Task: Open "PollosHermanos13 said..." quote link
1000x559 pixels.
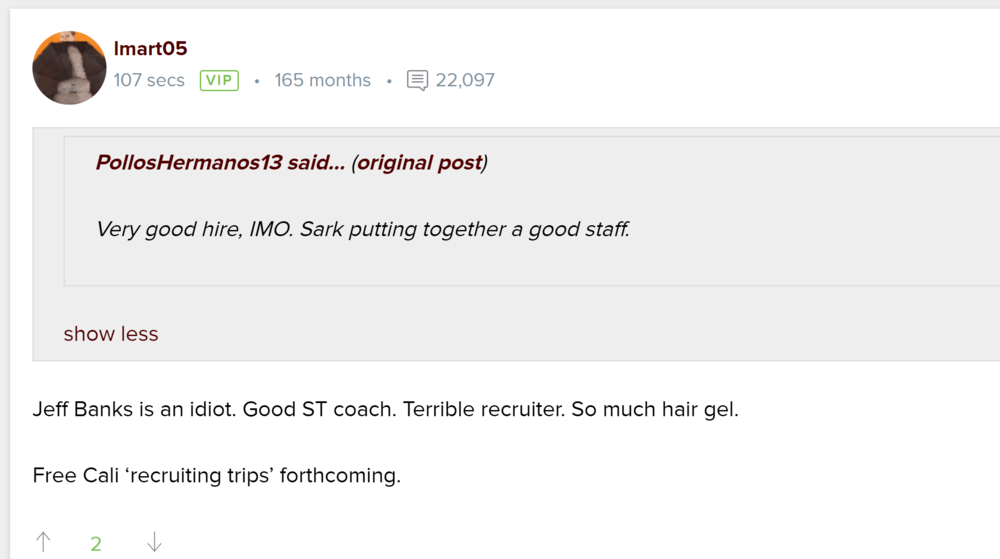Action: (x=219, y=163)
